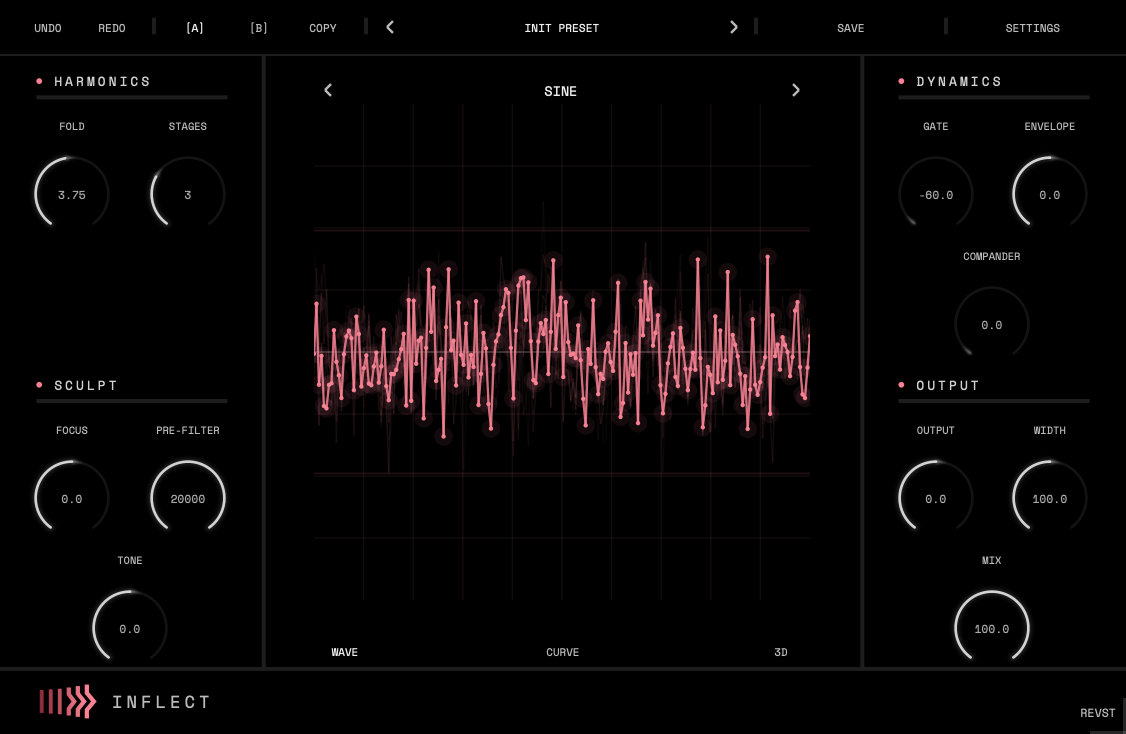The width and height of the screenshot is (1126, 734).
Task: Switch to the A state
Action: (195, 28)
